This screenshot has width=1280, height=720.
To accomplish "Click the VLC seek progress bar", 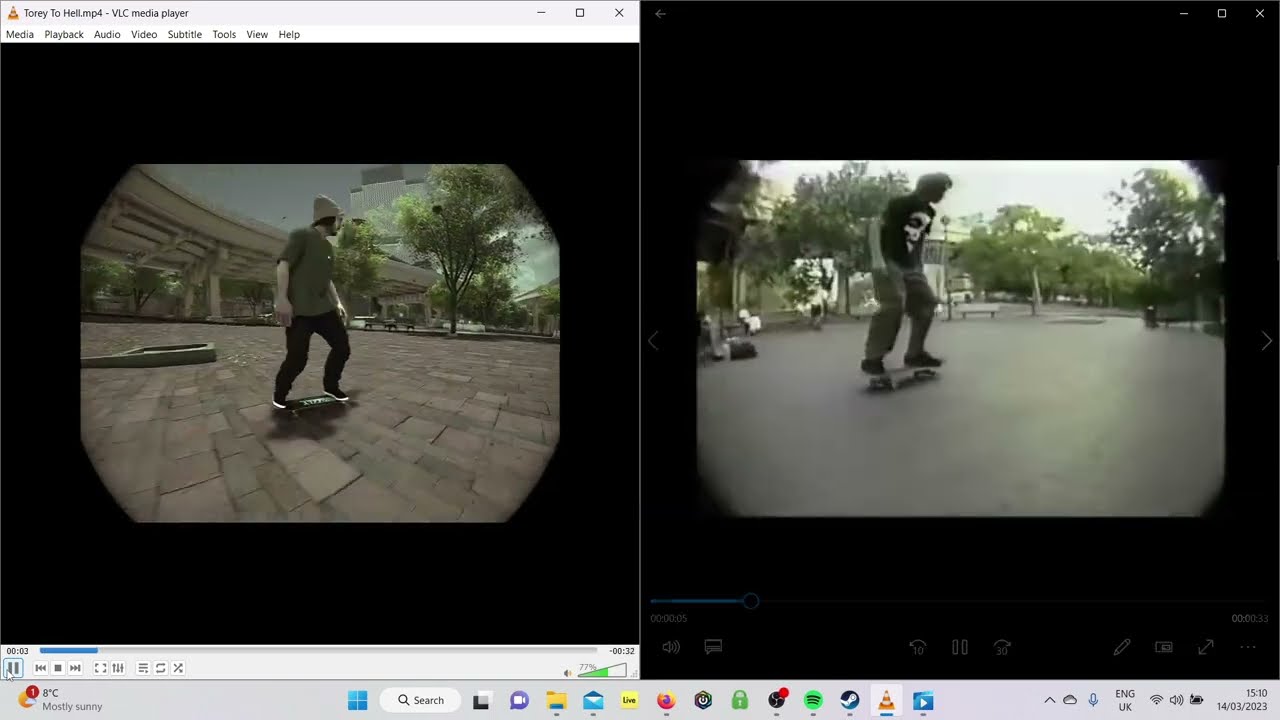I will 318,651.
